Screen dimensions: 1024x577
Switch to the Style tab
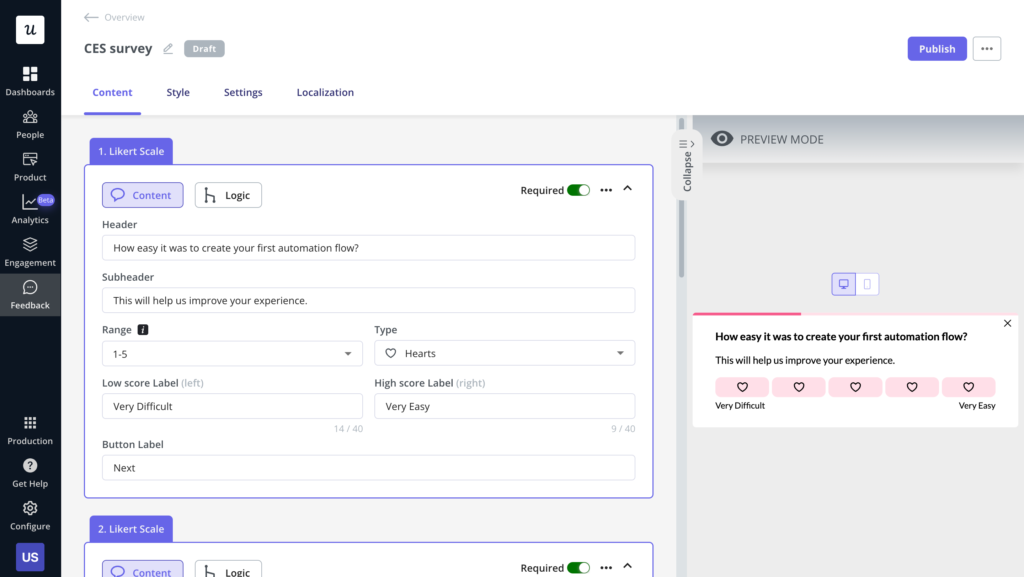(177, 91)
